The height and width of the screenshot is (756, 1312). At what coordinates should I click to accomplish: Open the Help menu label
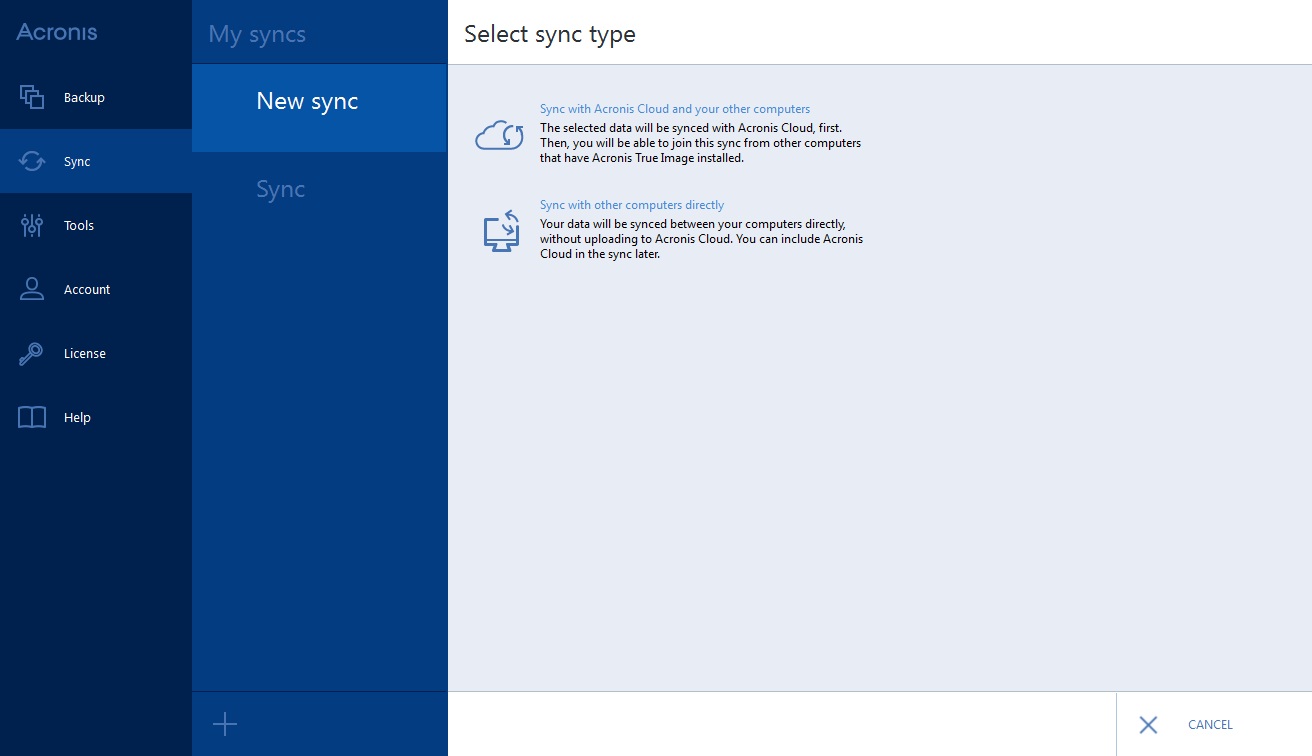pos(77,418)
